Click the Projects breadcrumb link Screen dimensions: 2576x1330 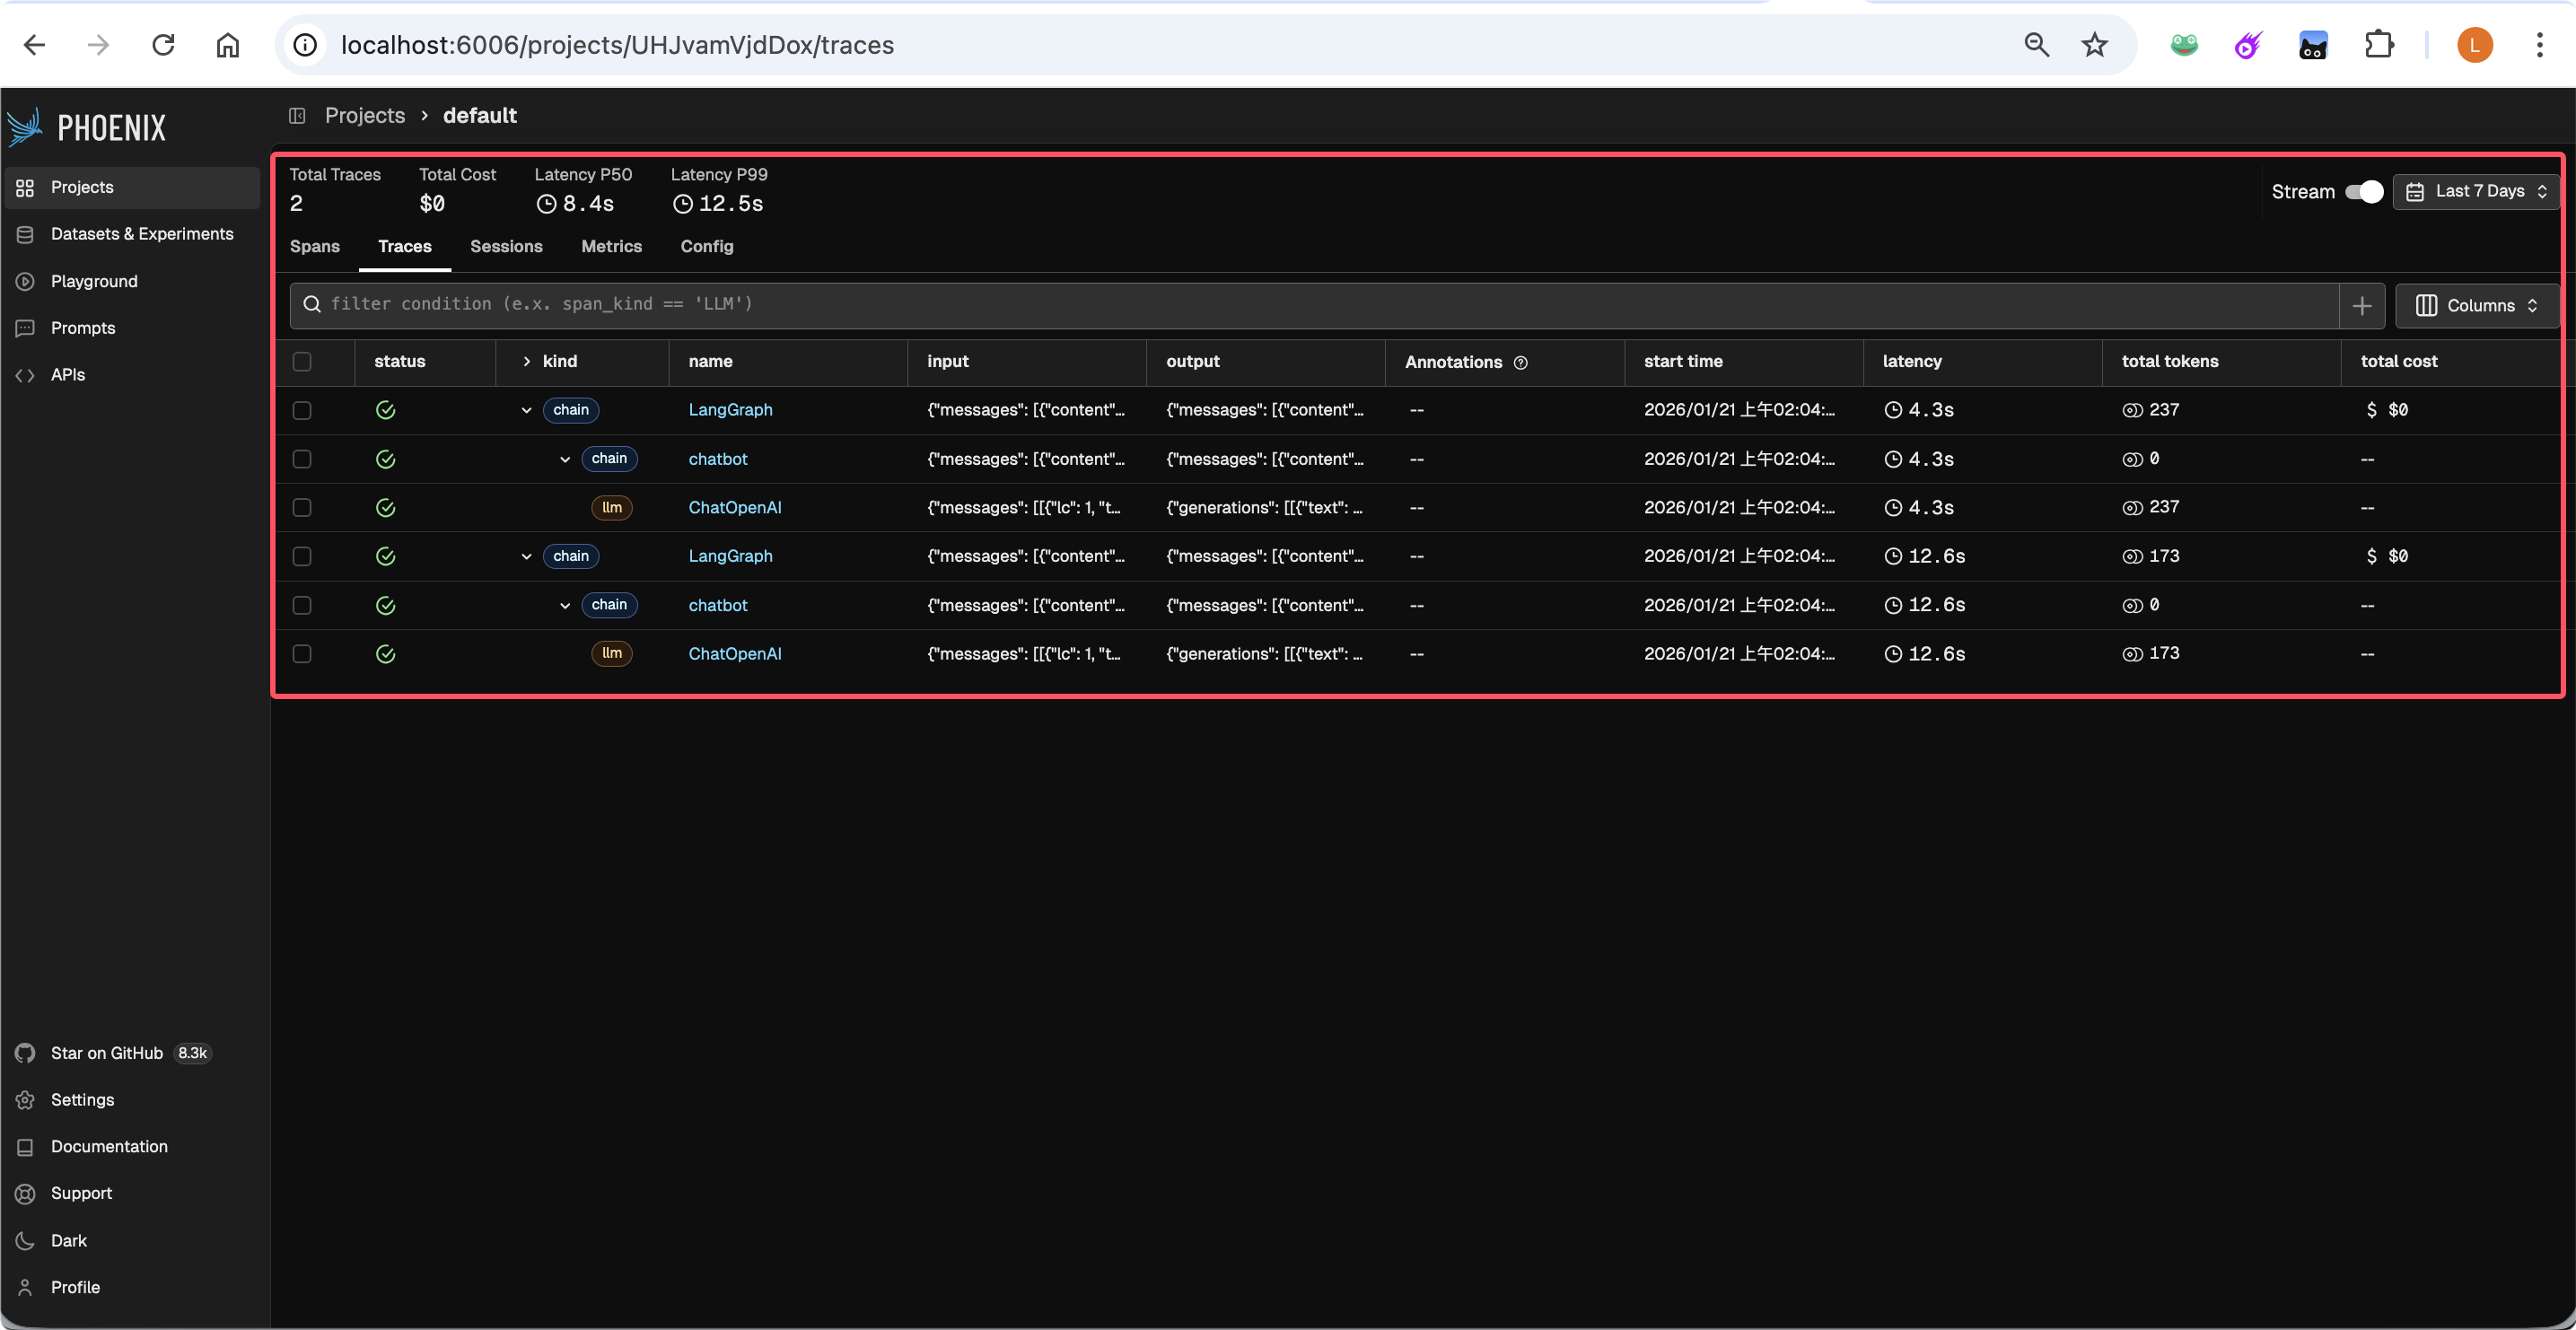click(x=364, y=116)
